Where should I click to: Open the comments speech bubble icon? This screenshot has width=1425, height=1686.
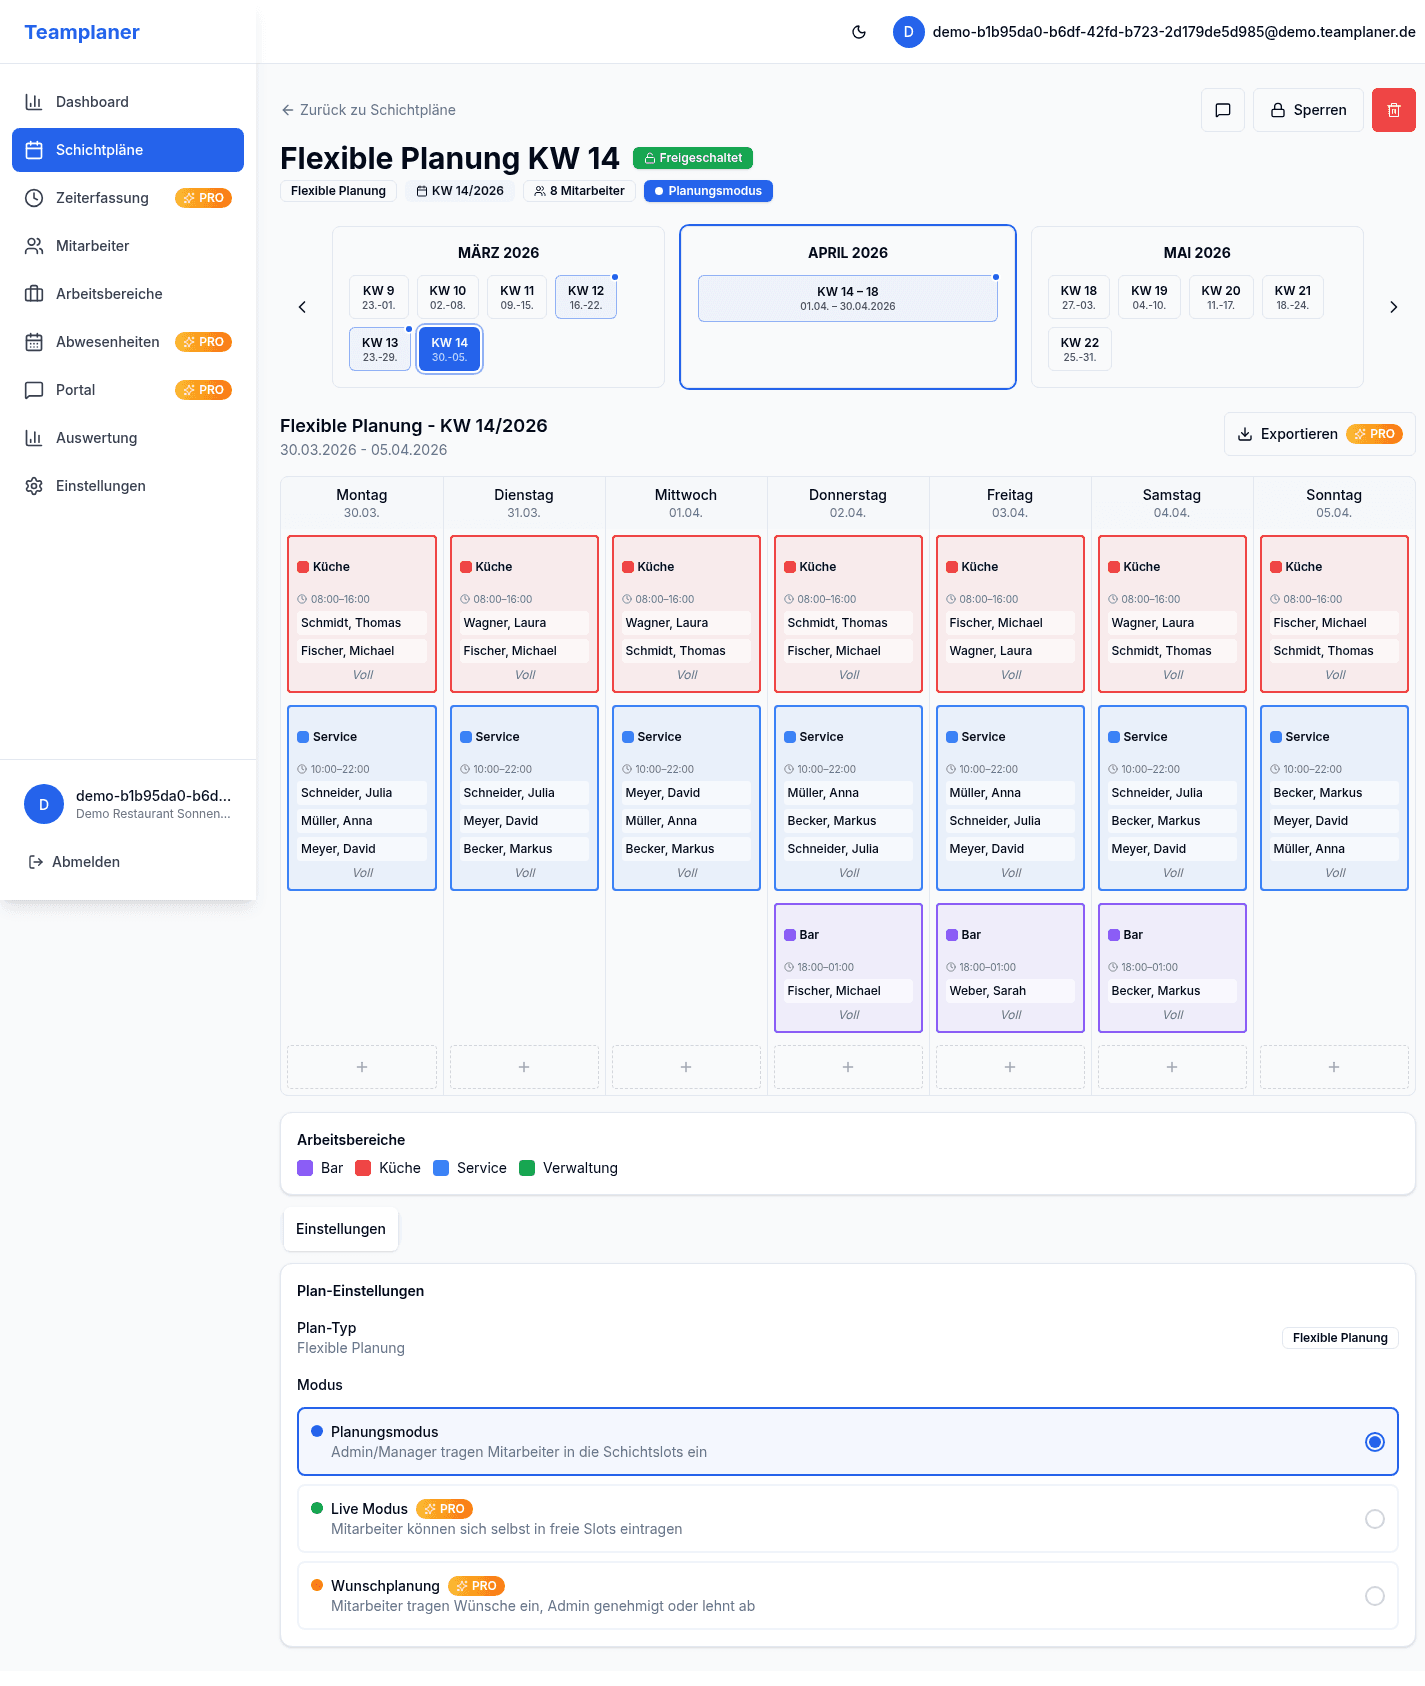[1222, 110]
